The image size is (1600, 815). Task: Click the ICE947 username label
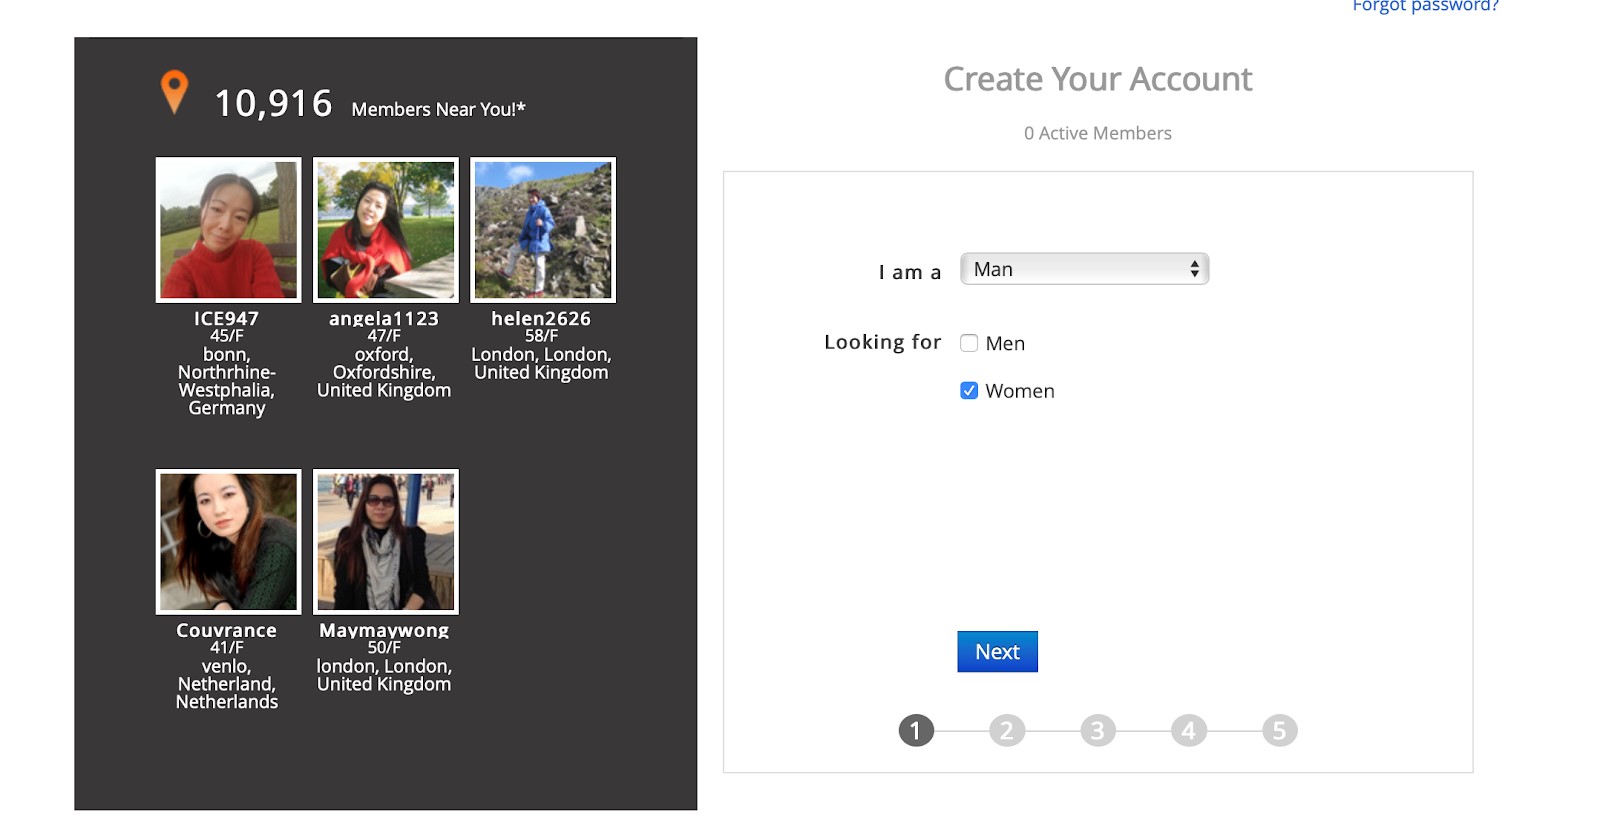(226, 318)
